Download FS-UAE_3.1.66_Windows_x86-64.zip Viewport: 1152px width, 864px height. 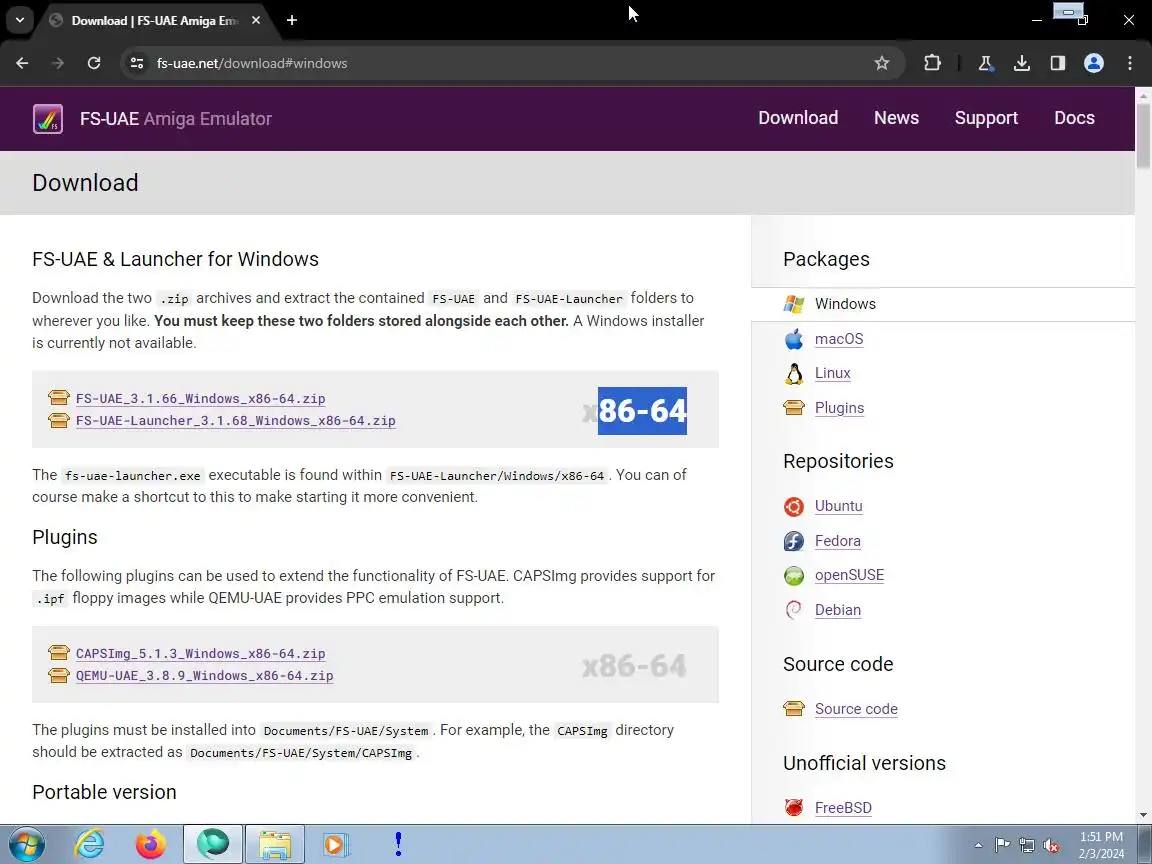(201, 398)
